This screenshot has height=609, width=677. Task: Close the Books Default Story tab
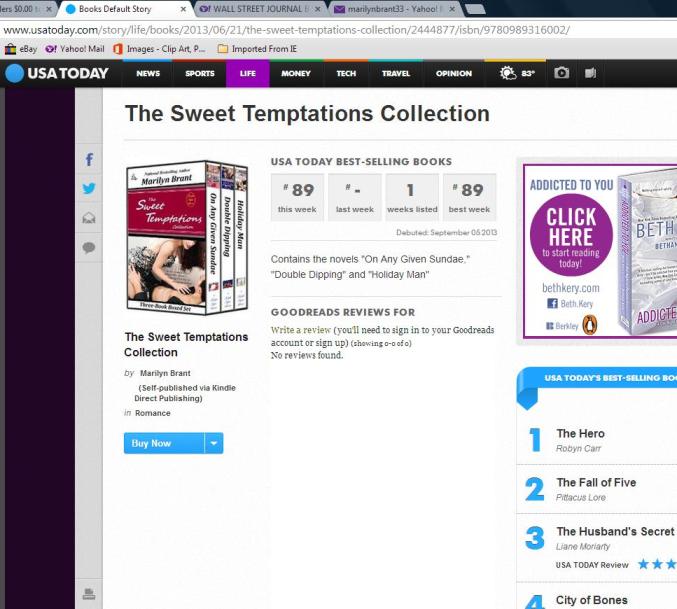(183, 9)
